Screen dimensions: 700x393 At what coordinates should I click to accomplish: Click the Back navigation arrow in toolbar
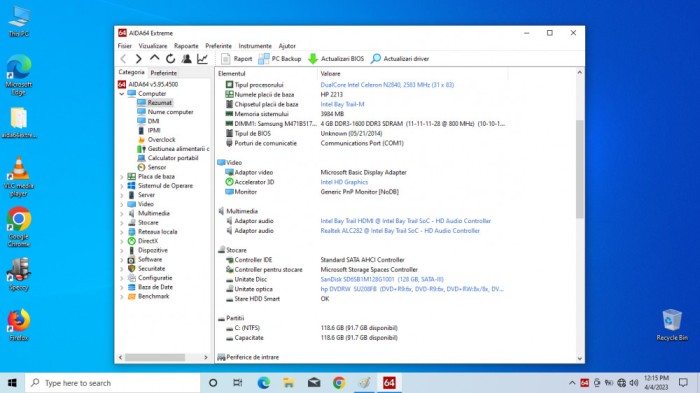point(124,59)
